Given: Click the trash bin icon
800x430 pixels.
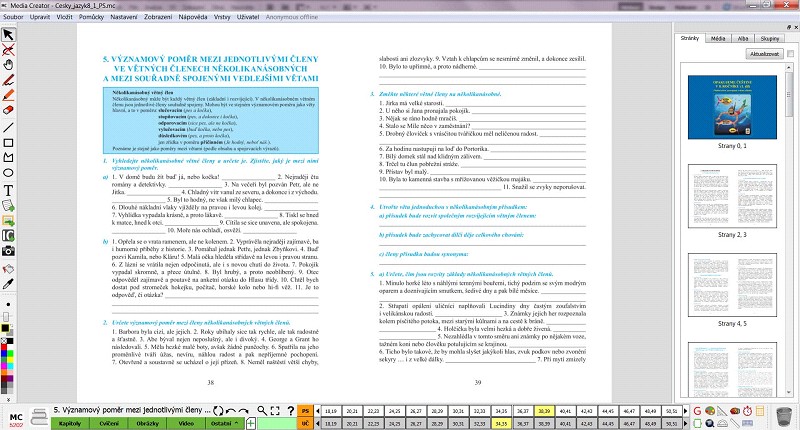Looking at the screenshot, I should [784, 417].
